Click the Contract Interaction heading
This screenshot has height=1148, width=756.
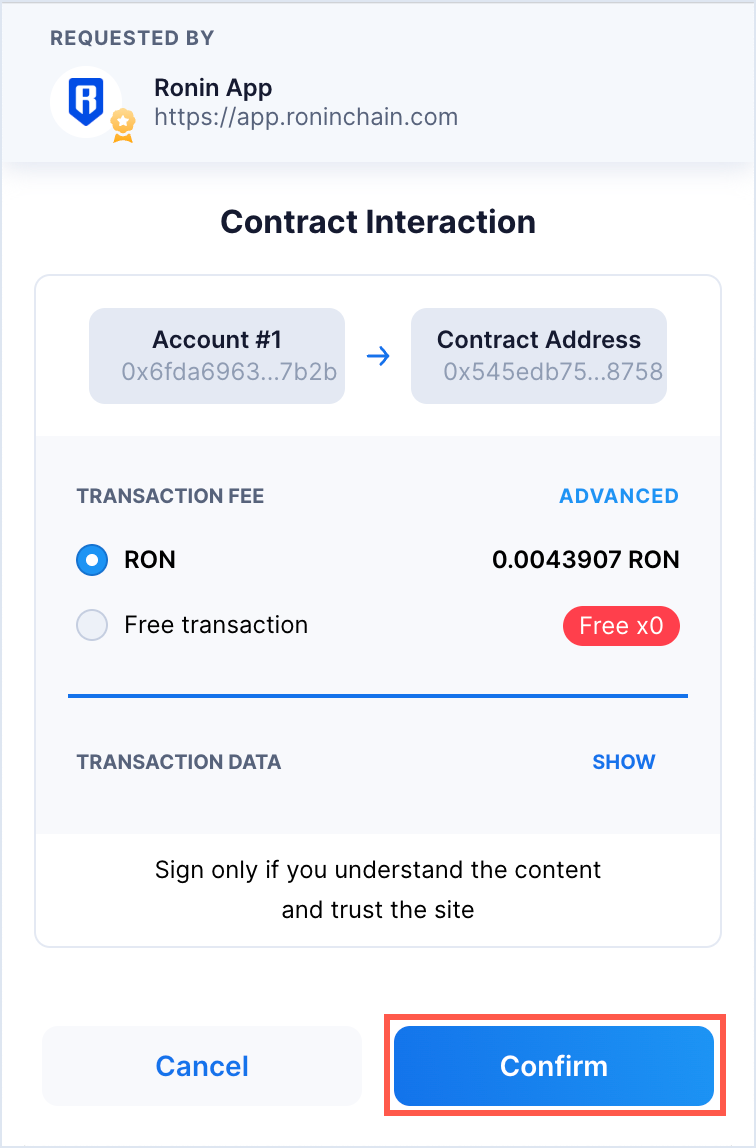(x=378, y=222)
